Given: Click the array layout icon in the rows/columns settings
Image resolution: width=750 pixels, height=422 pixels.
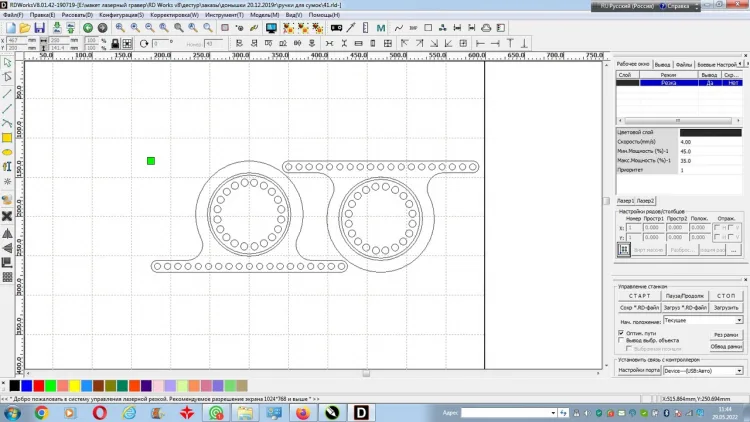Looking at the screenshot, I should 624,249.
